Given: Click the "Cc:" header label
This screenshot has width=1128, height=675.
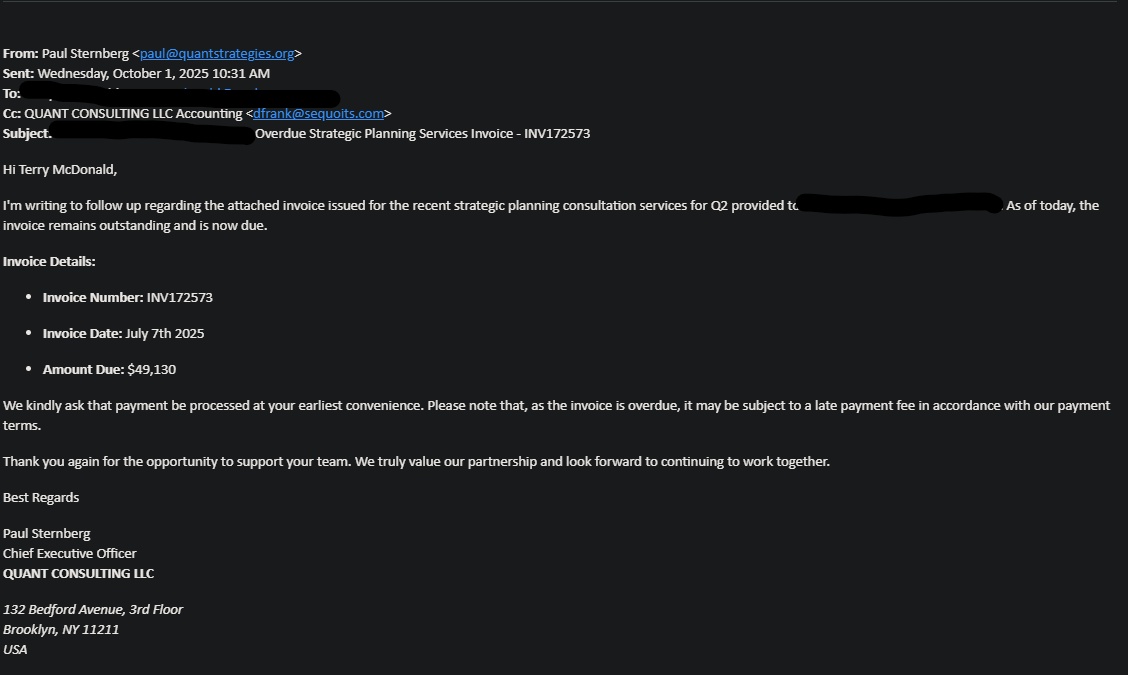Looking at the screenshot, I should (12, 114).
